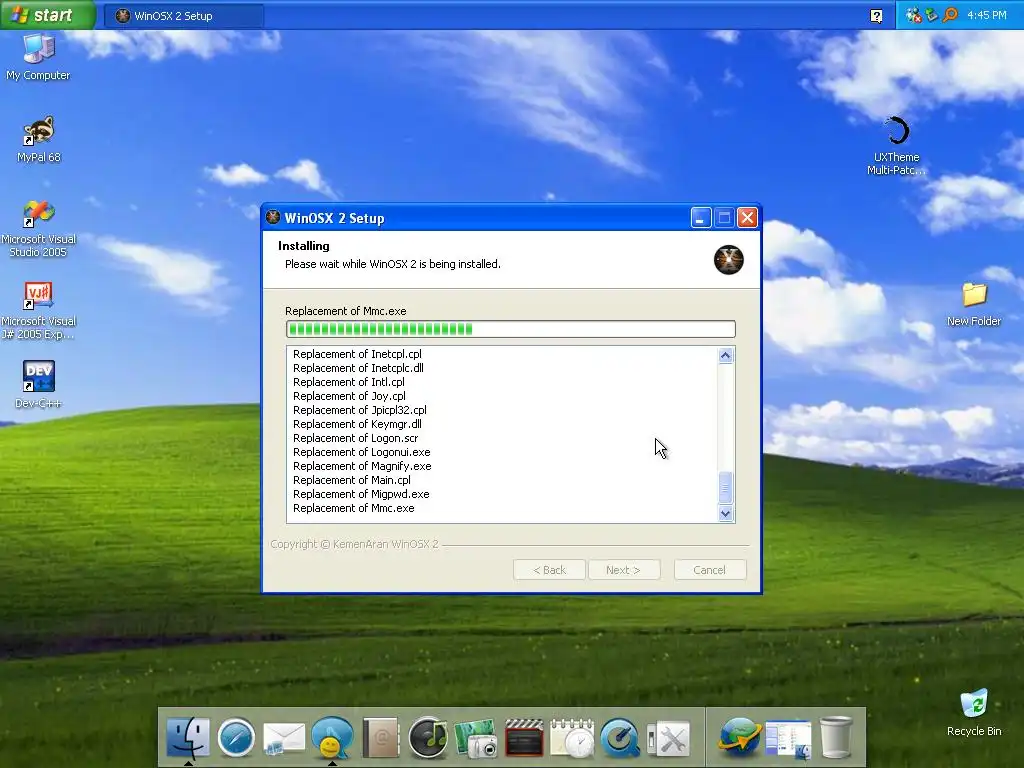Open the dock Trash can
This screenshot has width=1024, height=768.
(836, 738)
